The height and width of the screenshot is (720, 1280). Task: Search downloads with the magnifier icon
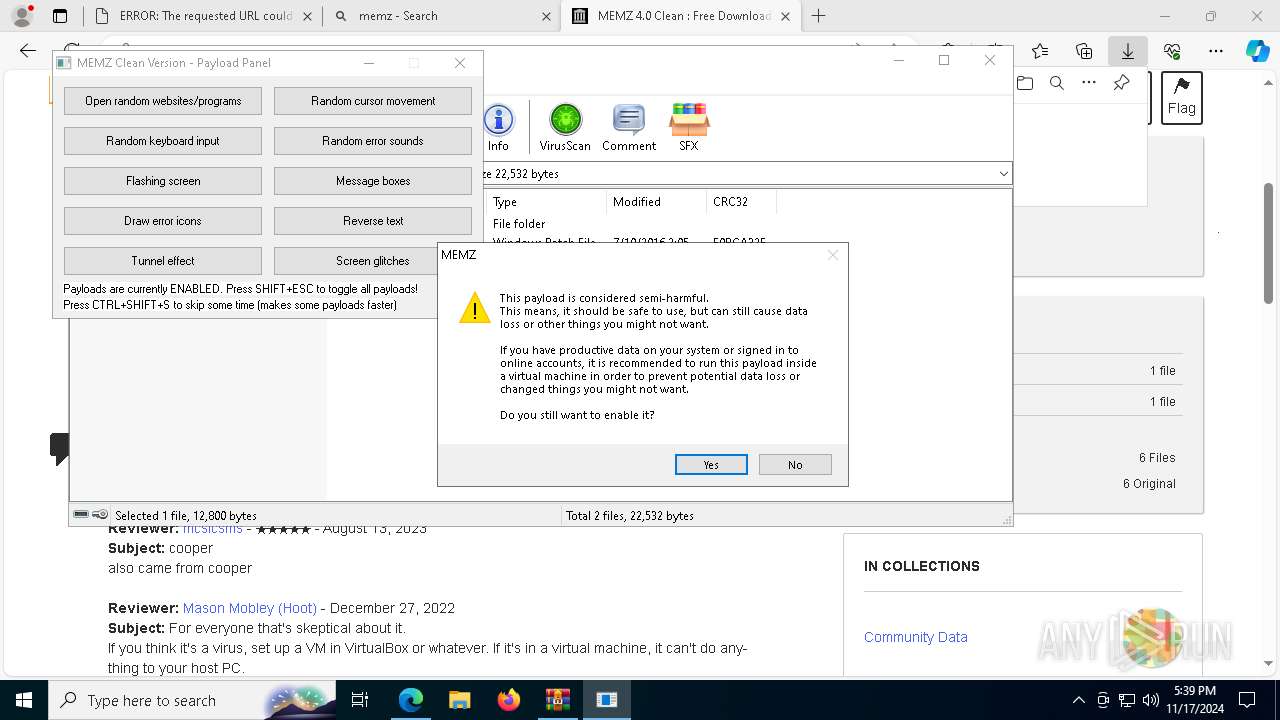[x=1057, y=83]
